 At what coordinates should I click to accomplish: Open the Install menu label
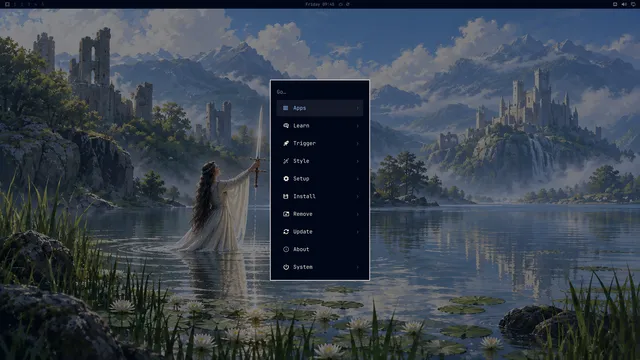[304, 196]
